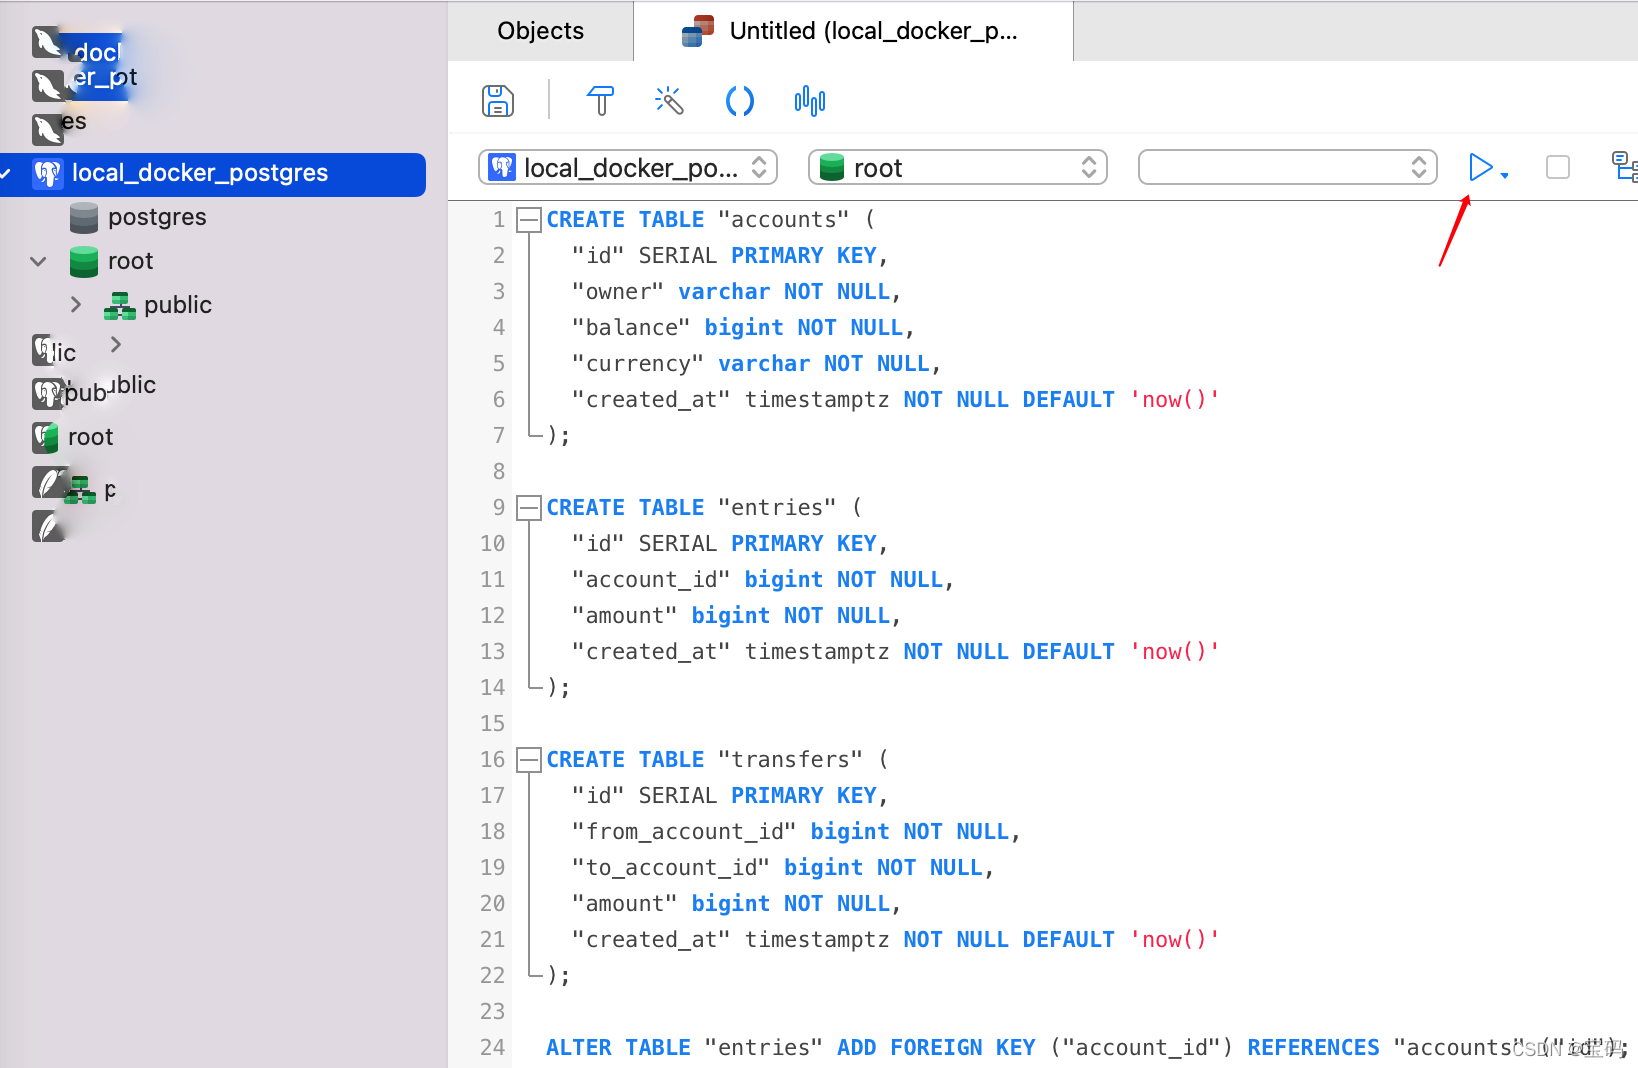The image size is (1638, 1068).
Task: Collapse the entries CREATE TABLE code block
Action: [529, 508]
